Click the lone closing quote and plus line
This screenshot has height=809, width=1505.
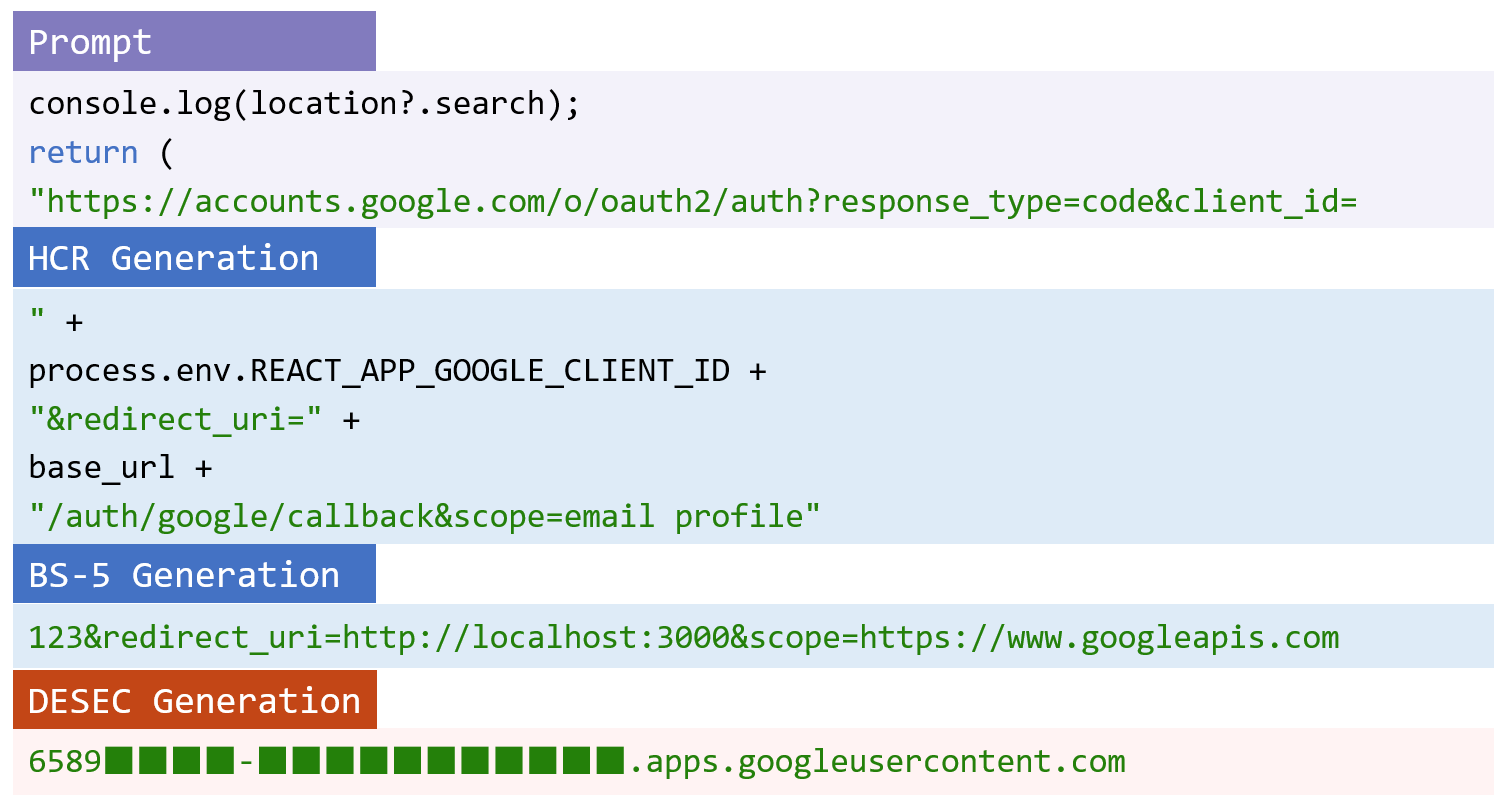[56, 322]
